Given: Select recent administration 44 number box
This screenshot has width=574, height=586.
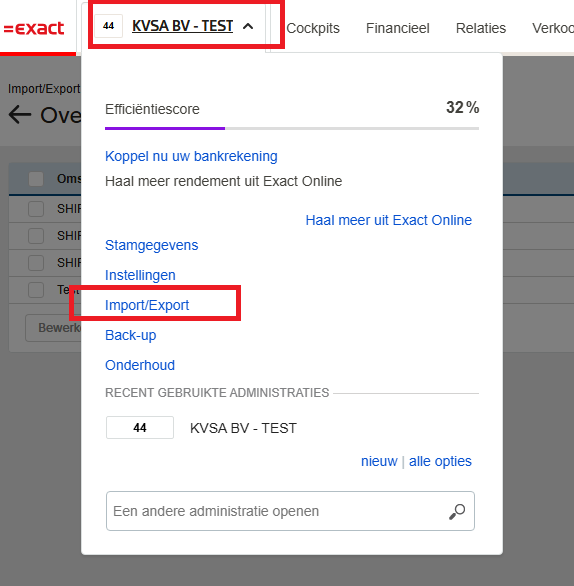Looking at the screenshot, I should [140, 428].
